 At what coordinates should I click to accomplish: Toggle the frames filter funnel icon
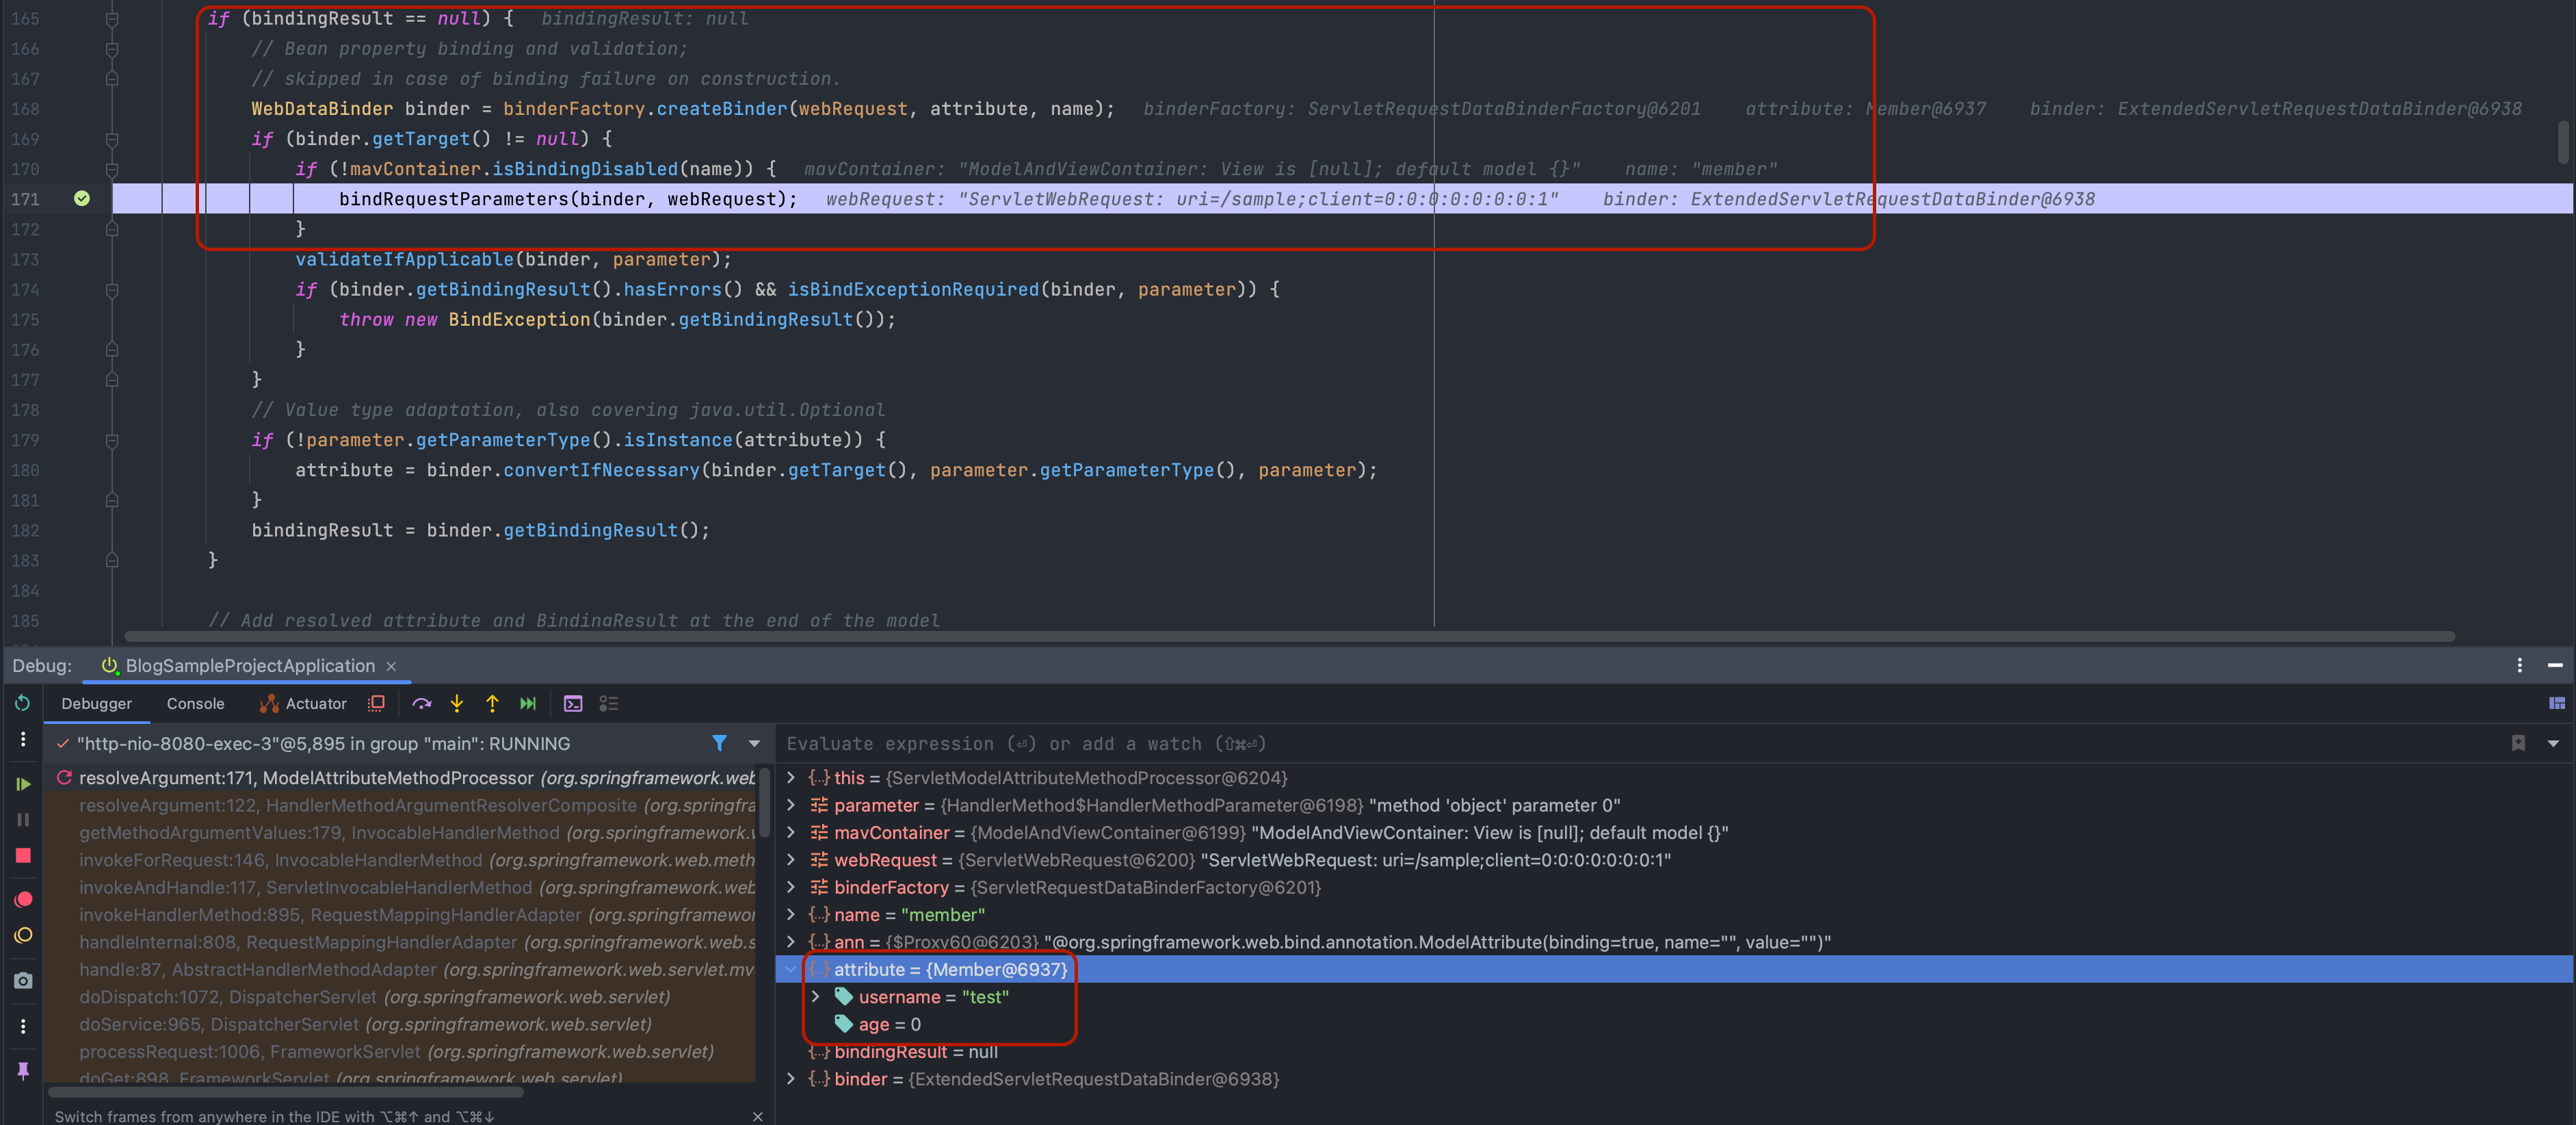pyautogui.click(x=719, y=743)
